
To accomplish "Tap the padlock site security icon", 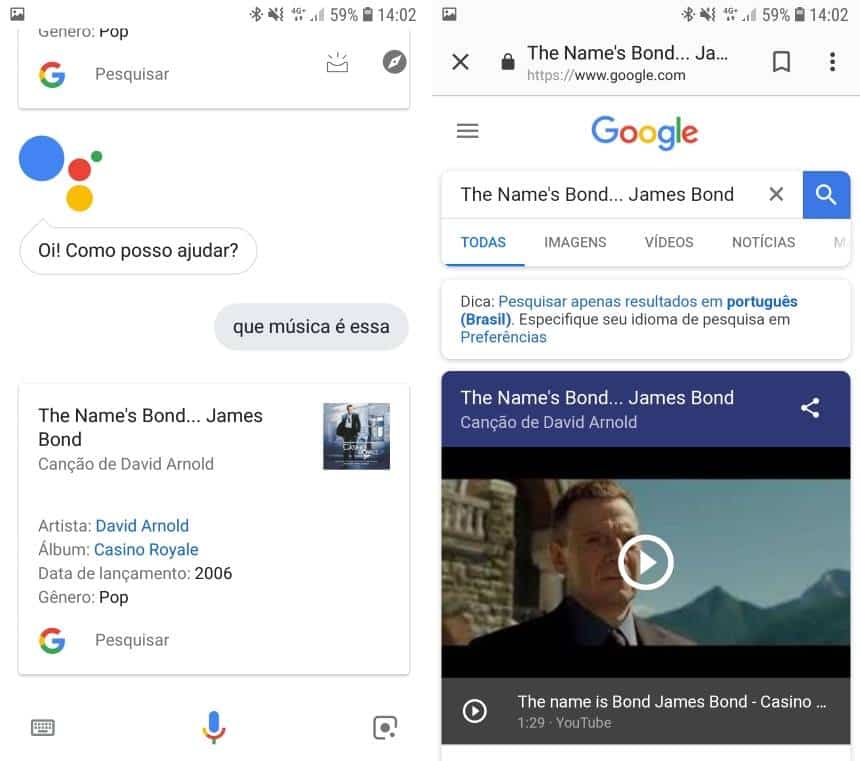I will pyautogui.click(x=508, y=61).
